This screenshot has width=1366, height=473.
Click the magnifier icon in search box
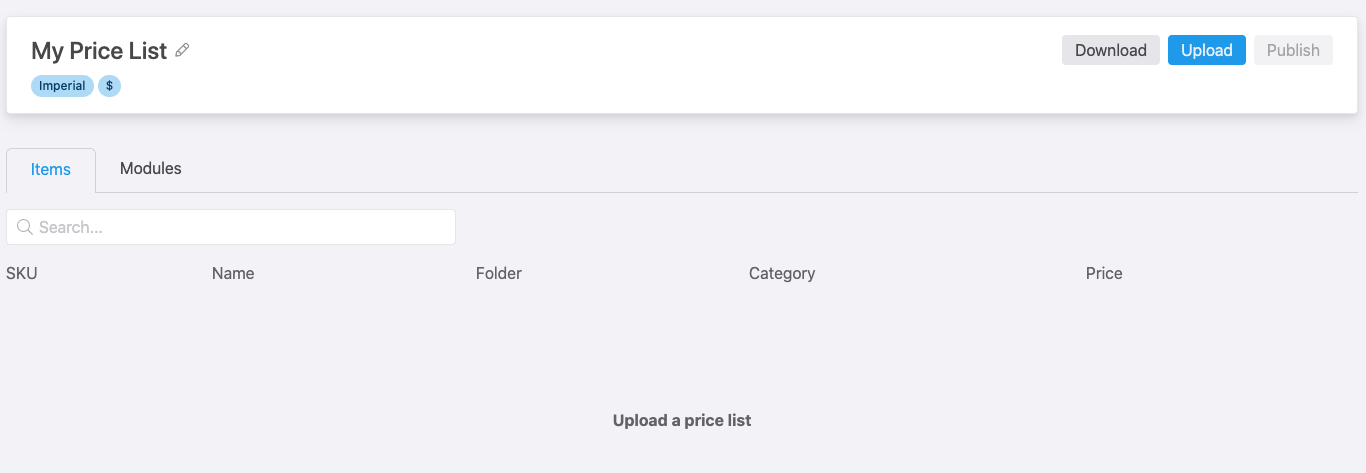tap(25, 227)
